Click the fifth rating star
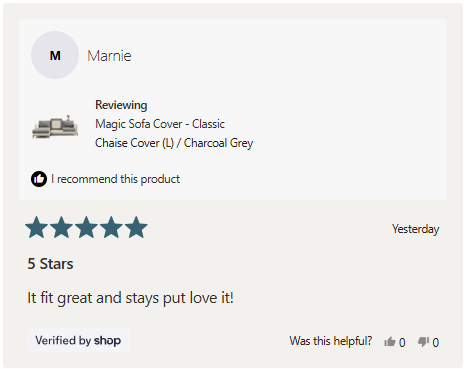Viewport: 464px width, 369px height. 136,227
